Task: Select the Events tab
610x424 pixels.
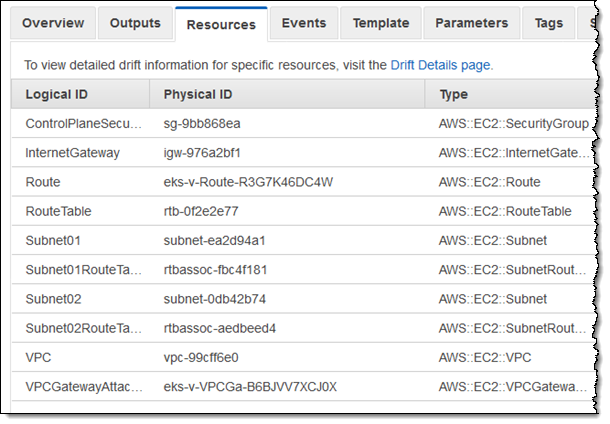Action: [303, 23]
